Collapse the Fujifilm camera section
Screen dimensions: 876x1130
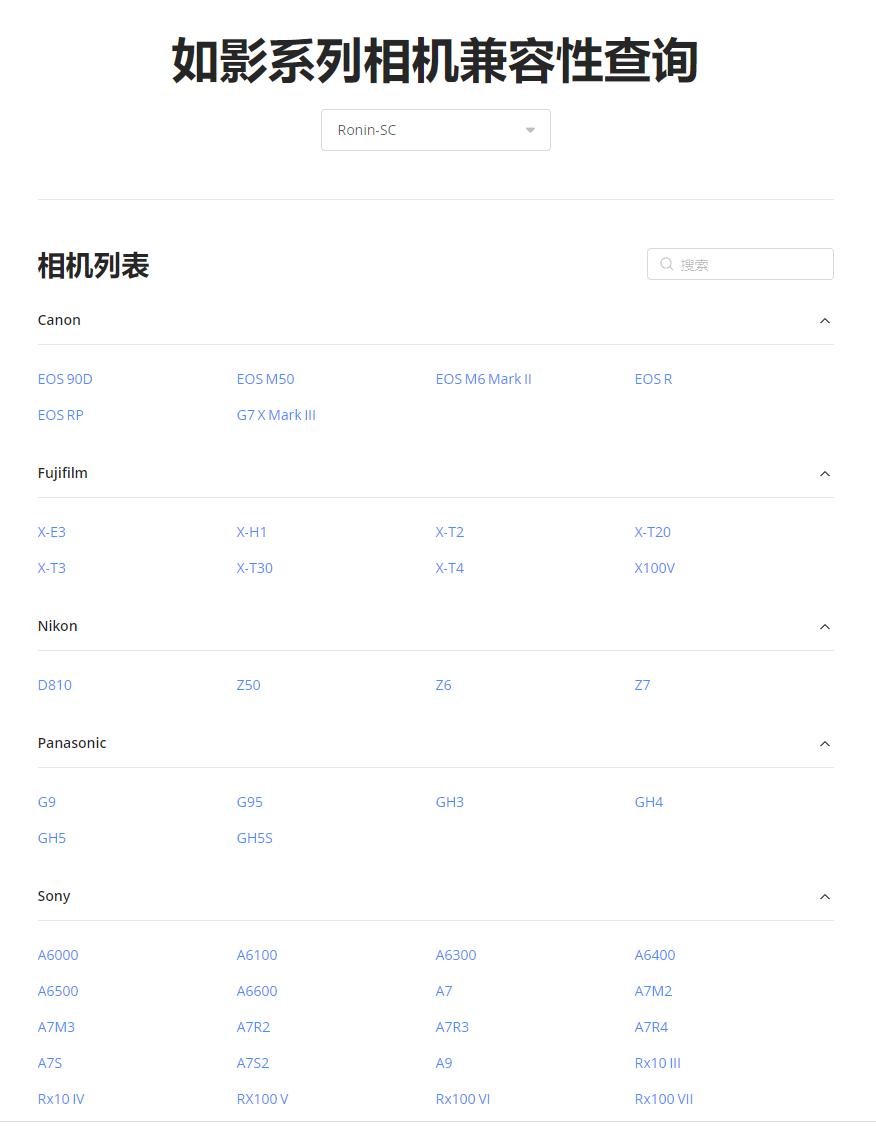pos(824,474)
